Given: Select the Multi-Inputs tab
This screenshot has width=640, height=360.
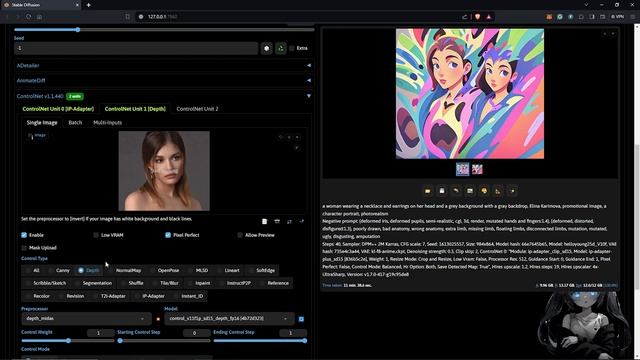Looking at the screenshot, I should 107,122.
